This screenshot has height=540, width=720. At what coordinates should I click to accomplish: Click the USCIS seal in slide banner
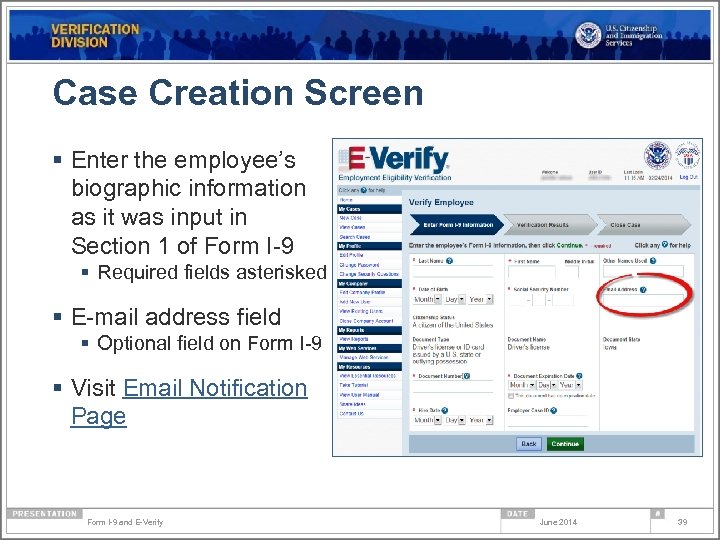click(588, 35)
